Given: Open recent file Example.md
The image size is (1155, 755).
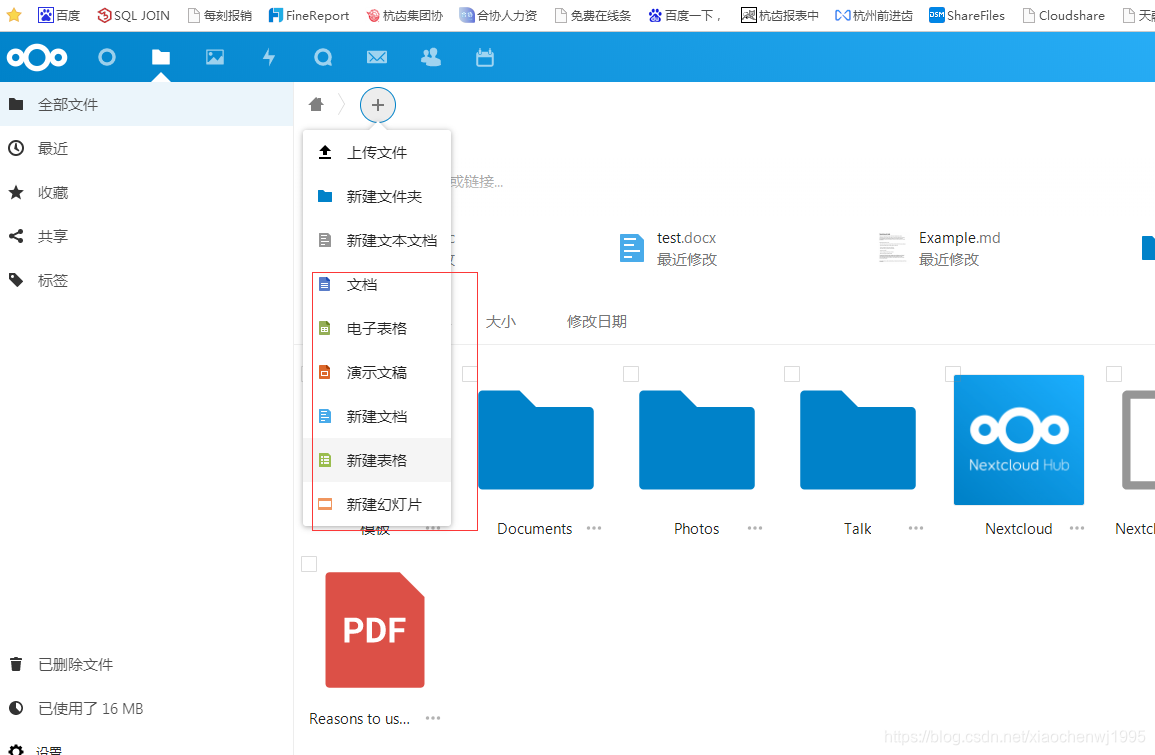Looking at the screenshot, I should point(940,249).
